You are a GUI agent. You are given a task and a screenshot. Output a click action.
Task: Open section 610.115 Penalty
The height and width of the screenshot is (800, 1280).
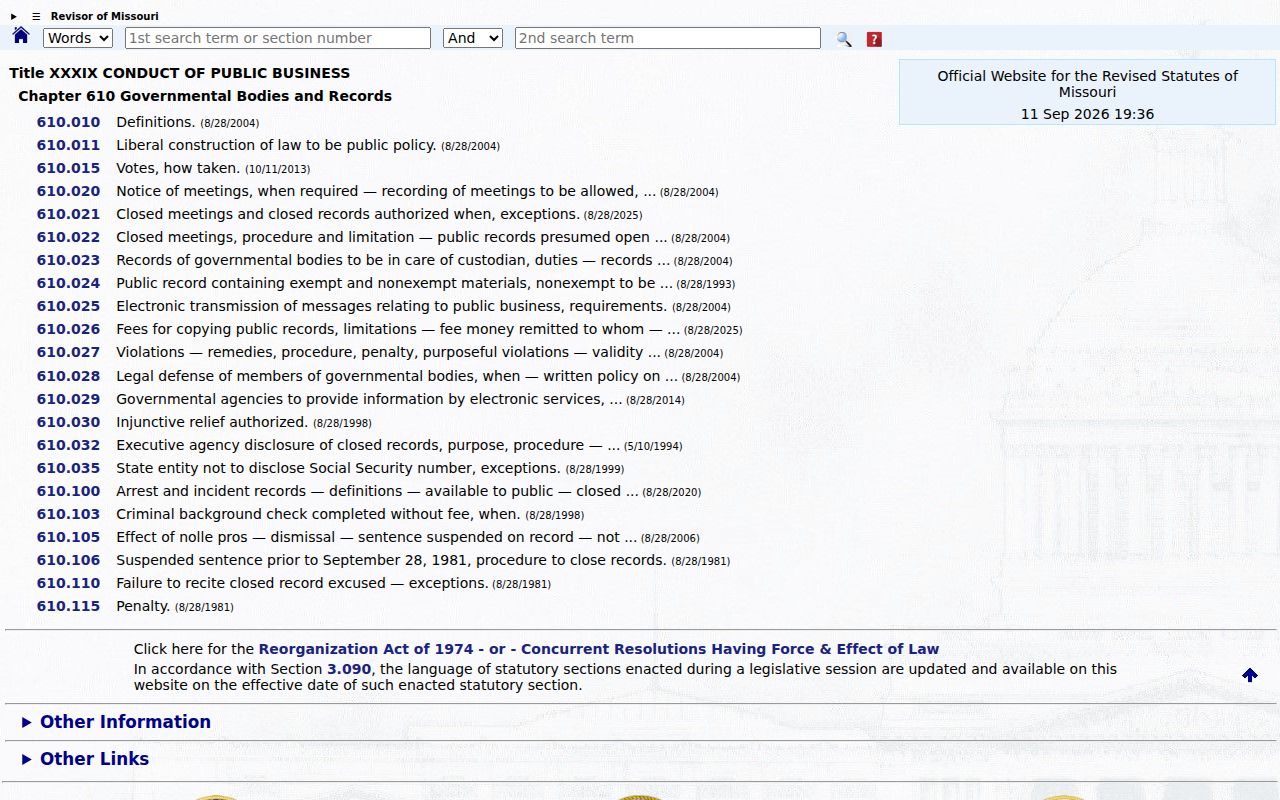pyautogui.click(x=68, y=606)
